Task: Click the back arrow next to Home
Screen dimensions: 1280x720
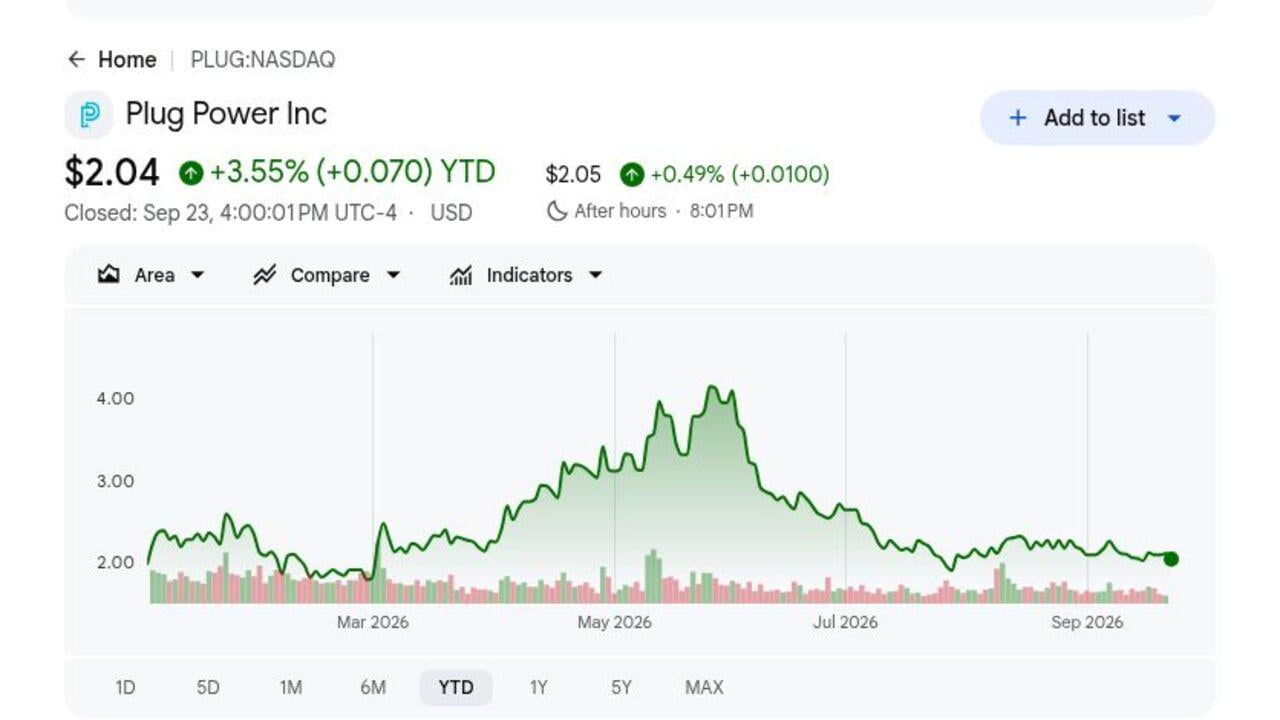Action: [x=76, y=60]
